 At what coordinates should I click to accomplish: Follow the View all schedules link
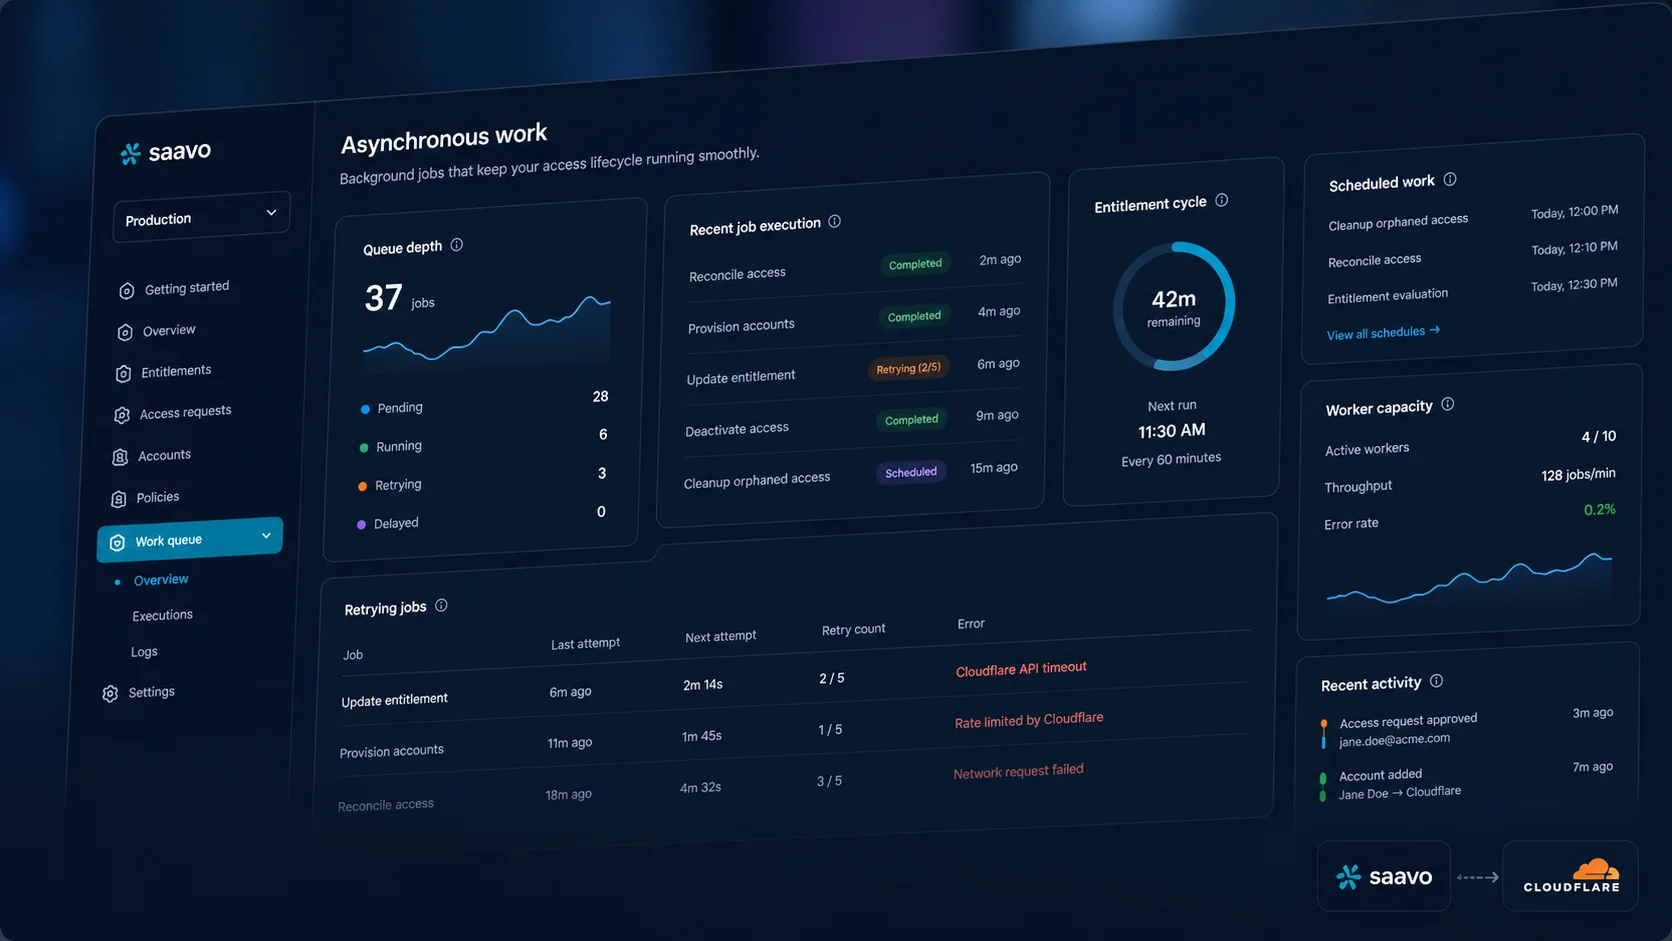pyautogui.click(x=1383, y=332)
